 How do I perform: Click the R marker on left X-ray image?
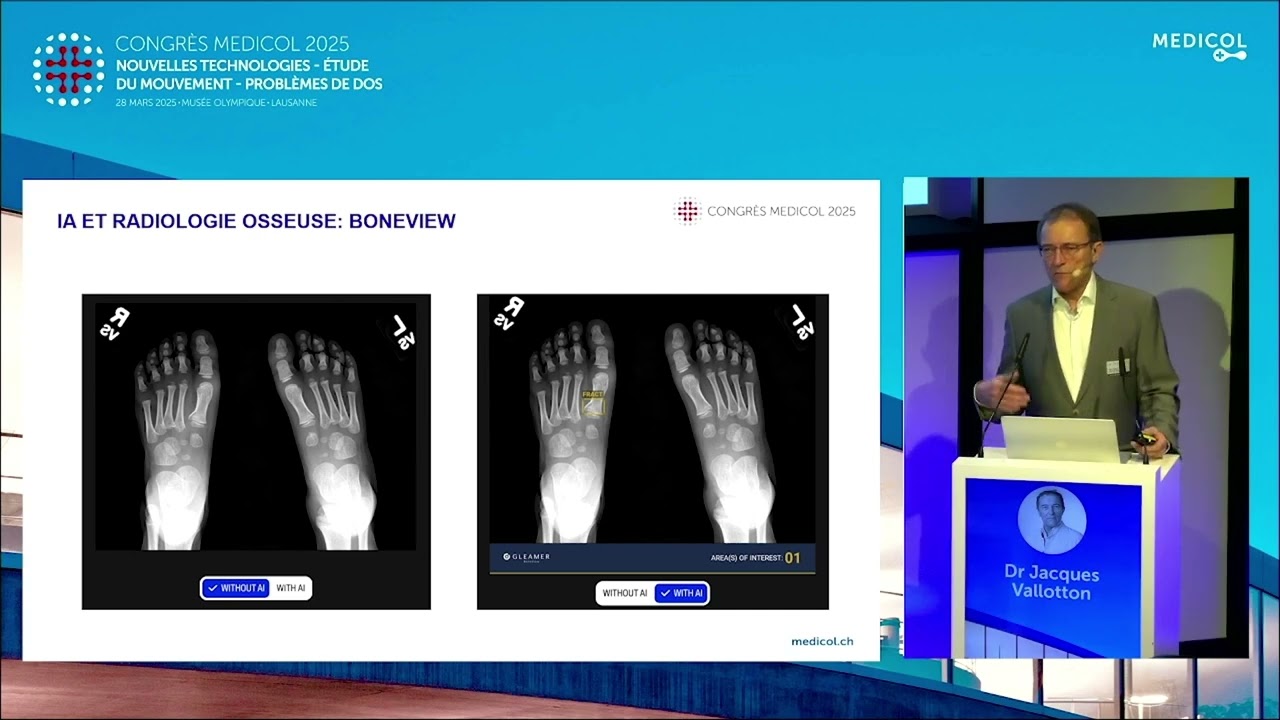click(115, 323)
